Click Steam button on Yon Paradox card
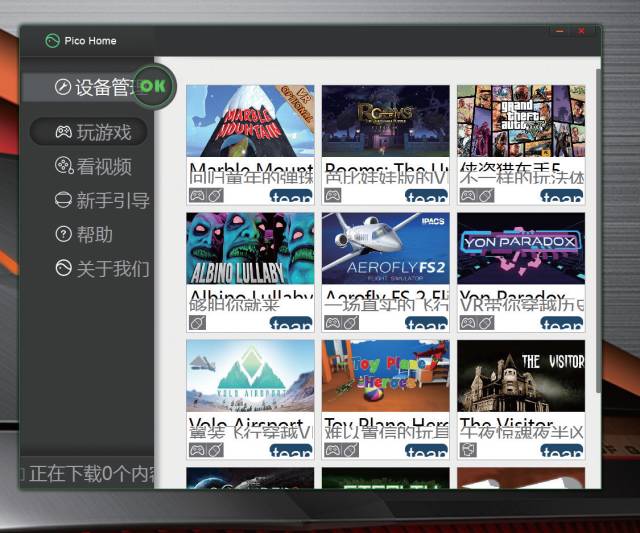The width and height of the screenshot is (640, 533). click(x=562, y=324)
